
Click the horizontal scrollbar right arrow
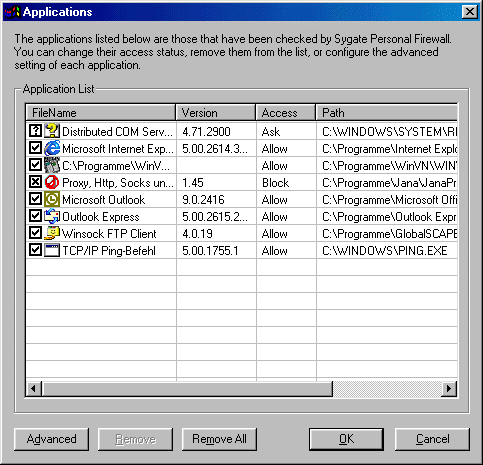449,388
